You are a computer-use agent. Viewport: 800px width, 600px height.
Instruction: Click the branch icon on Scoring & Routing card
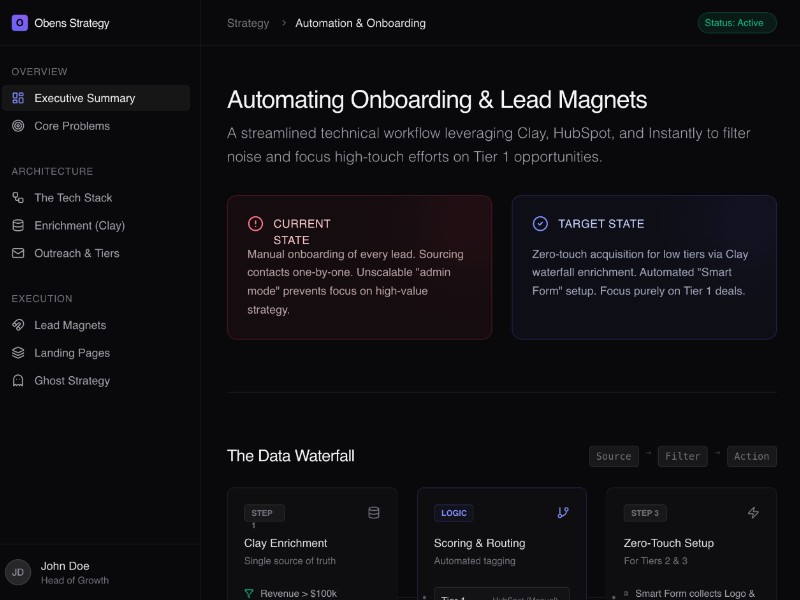(x=563, y=512)
